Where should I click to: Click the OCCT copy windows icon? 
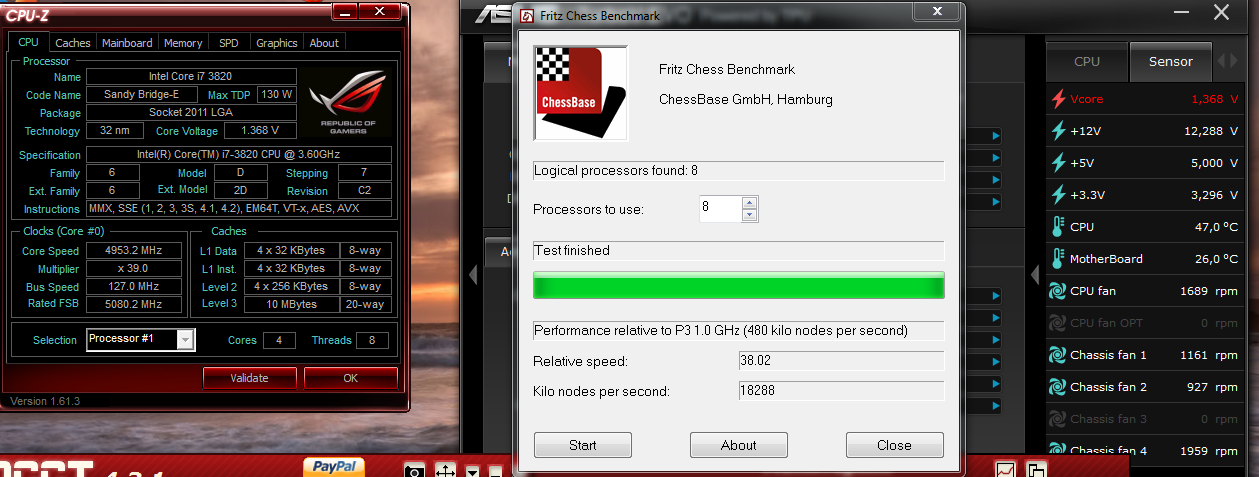pyautogui.click(x=1036, y=471)
